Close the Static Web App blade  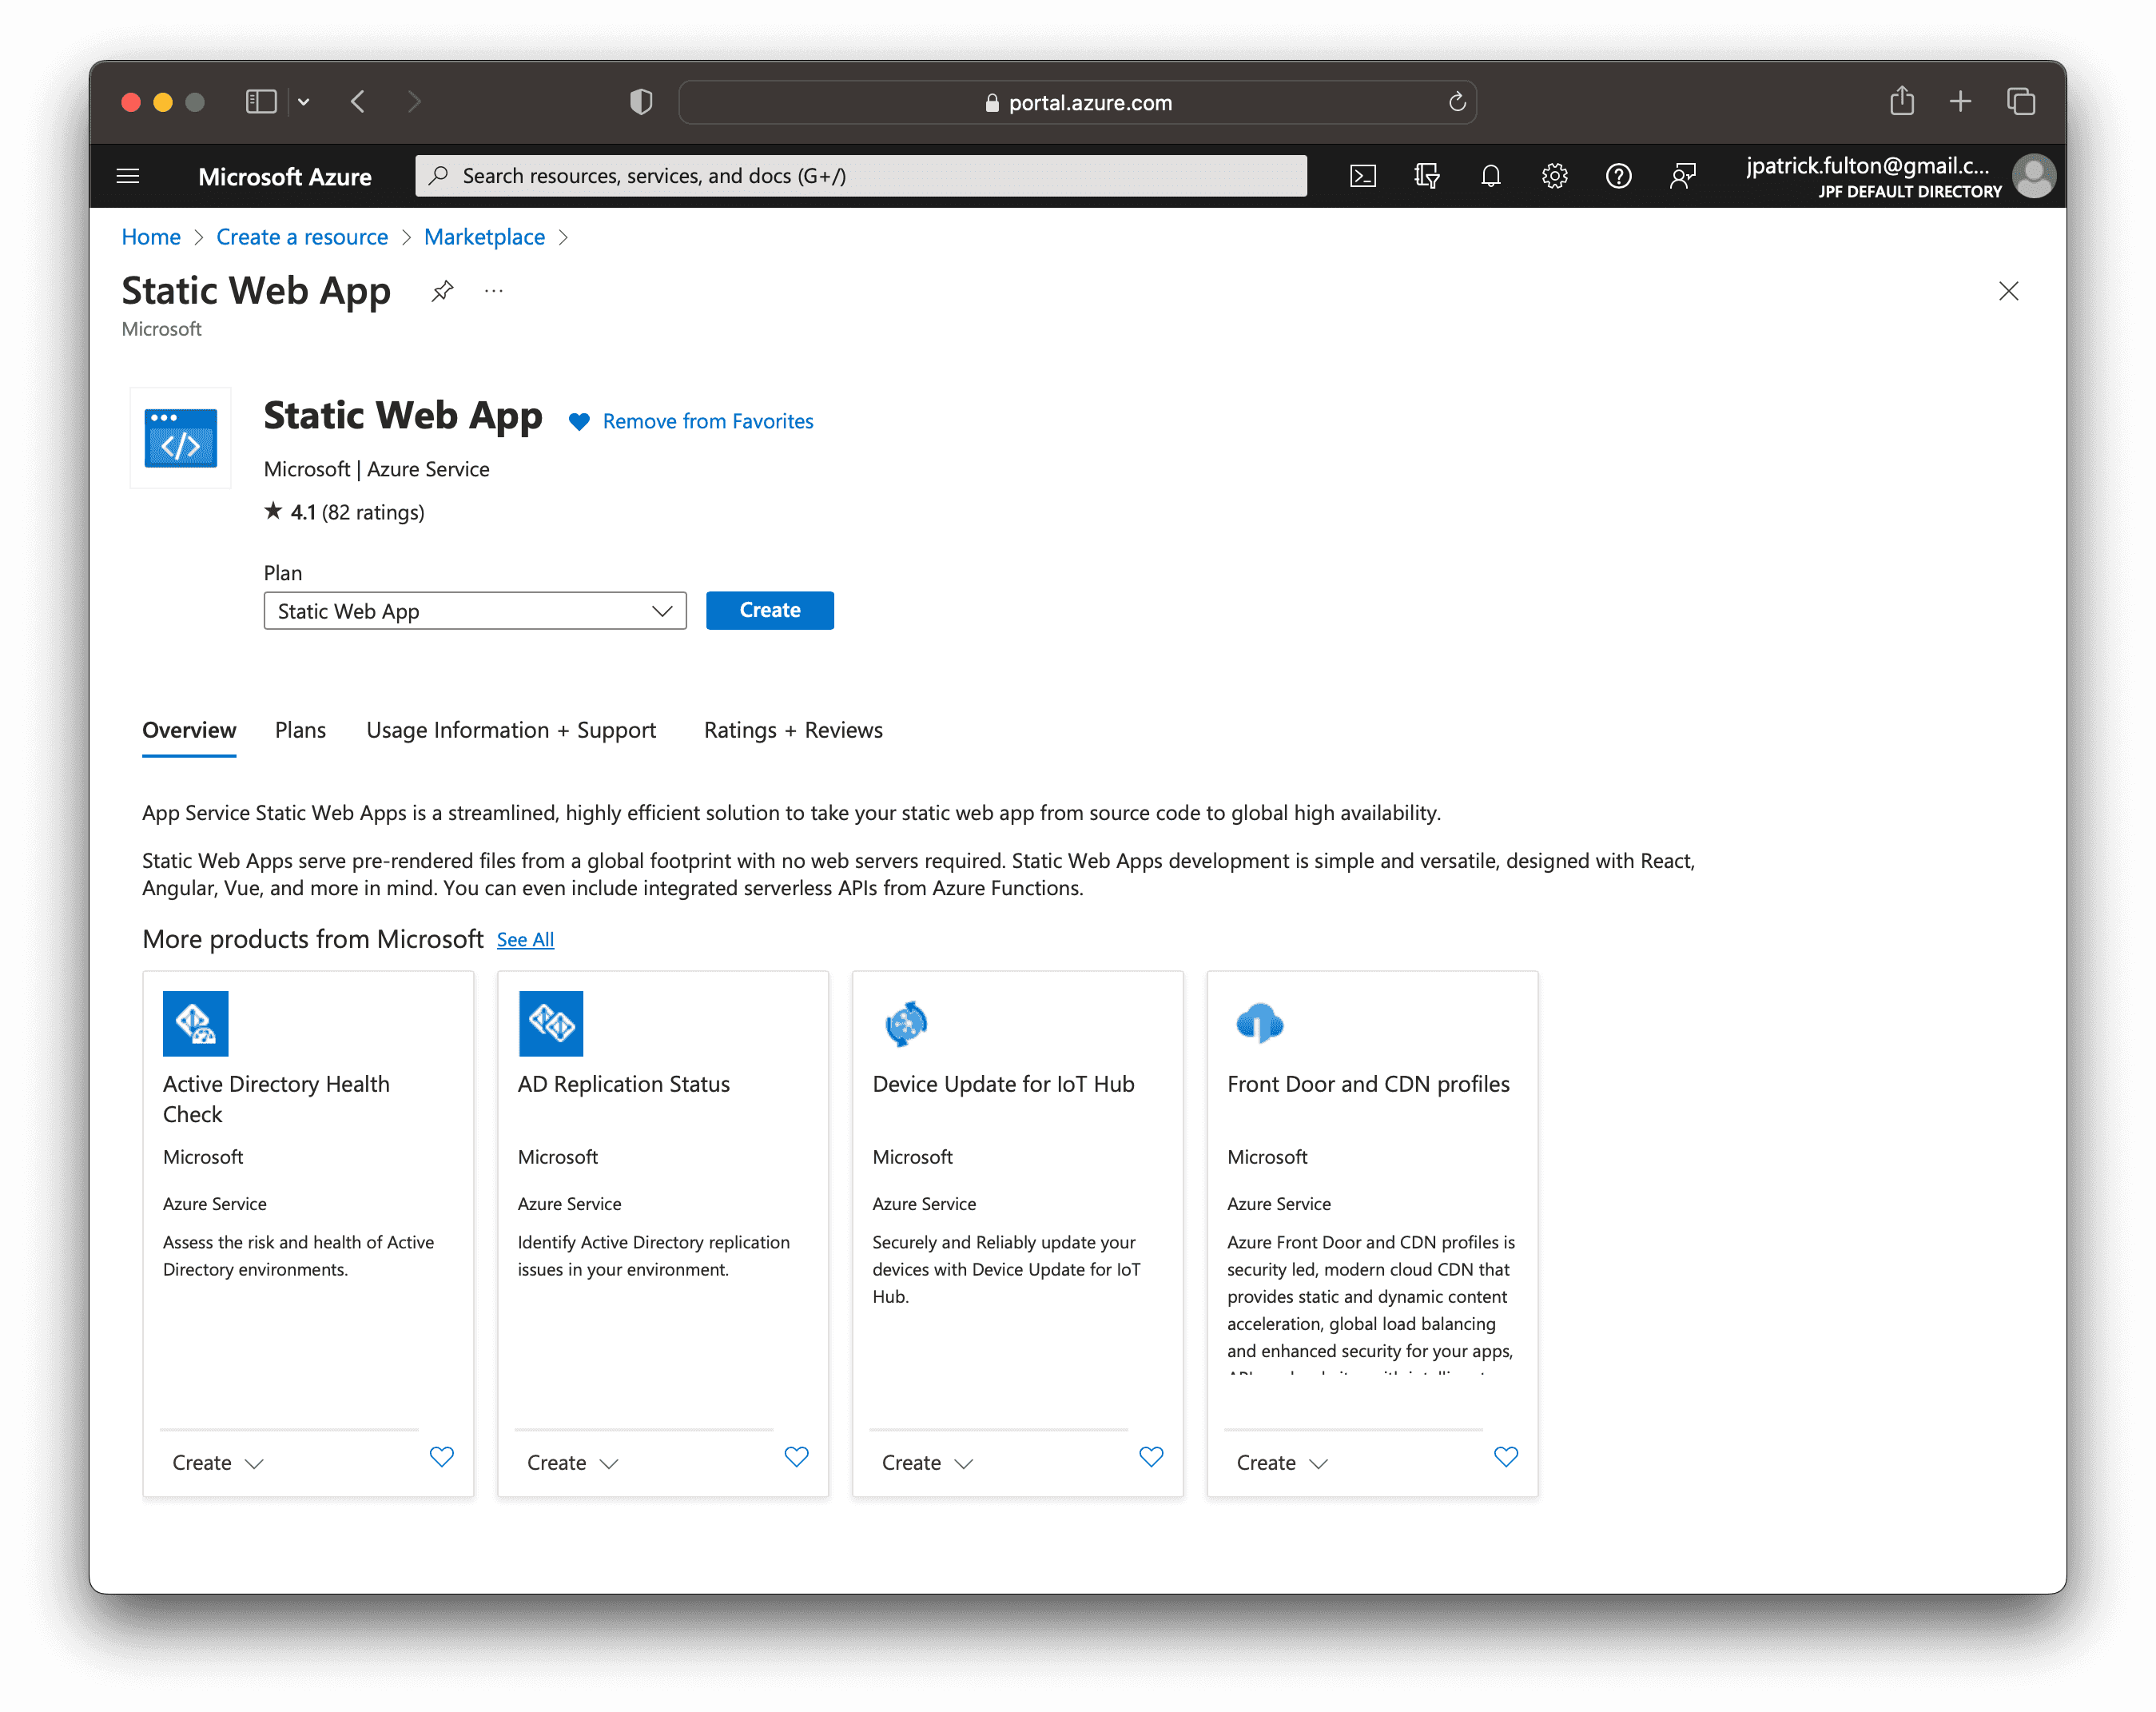tap(2008, 291)
